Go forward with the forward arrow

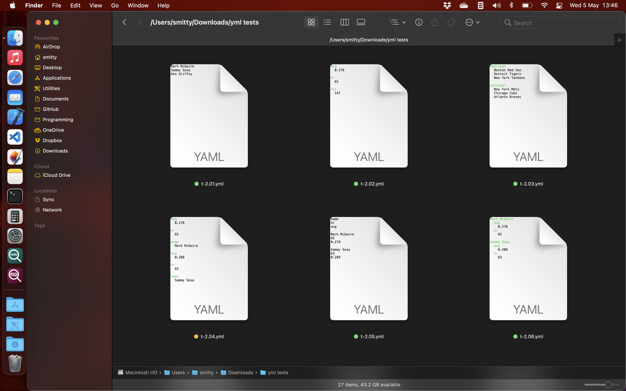(139, 22)
